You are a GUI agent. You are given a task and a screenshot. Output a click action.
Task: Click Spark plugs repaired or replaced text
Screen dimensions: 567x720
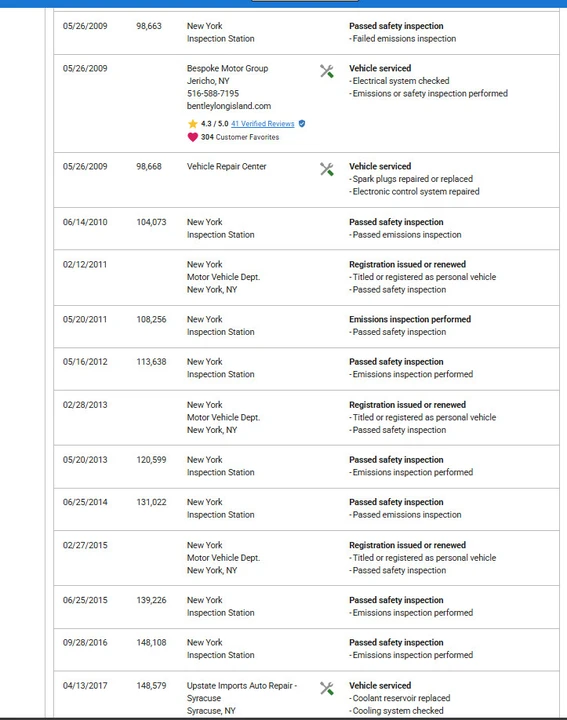point(412,179)
